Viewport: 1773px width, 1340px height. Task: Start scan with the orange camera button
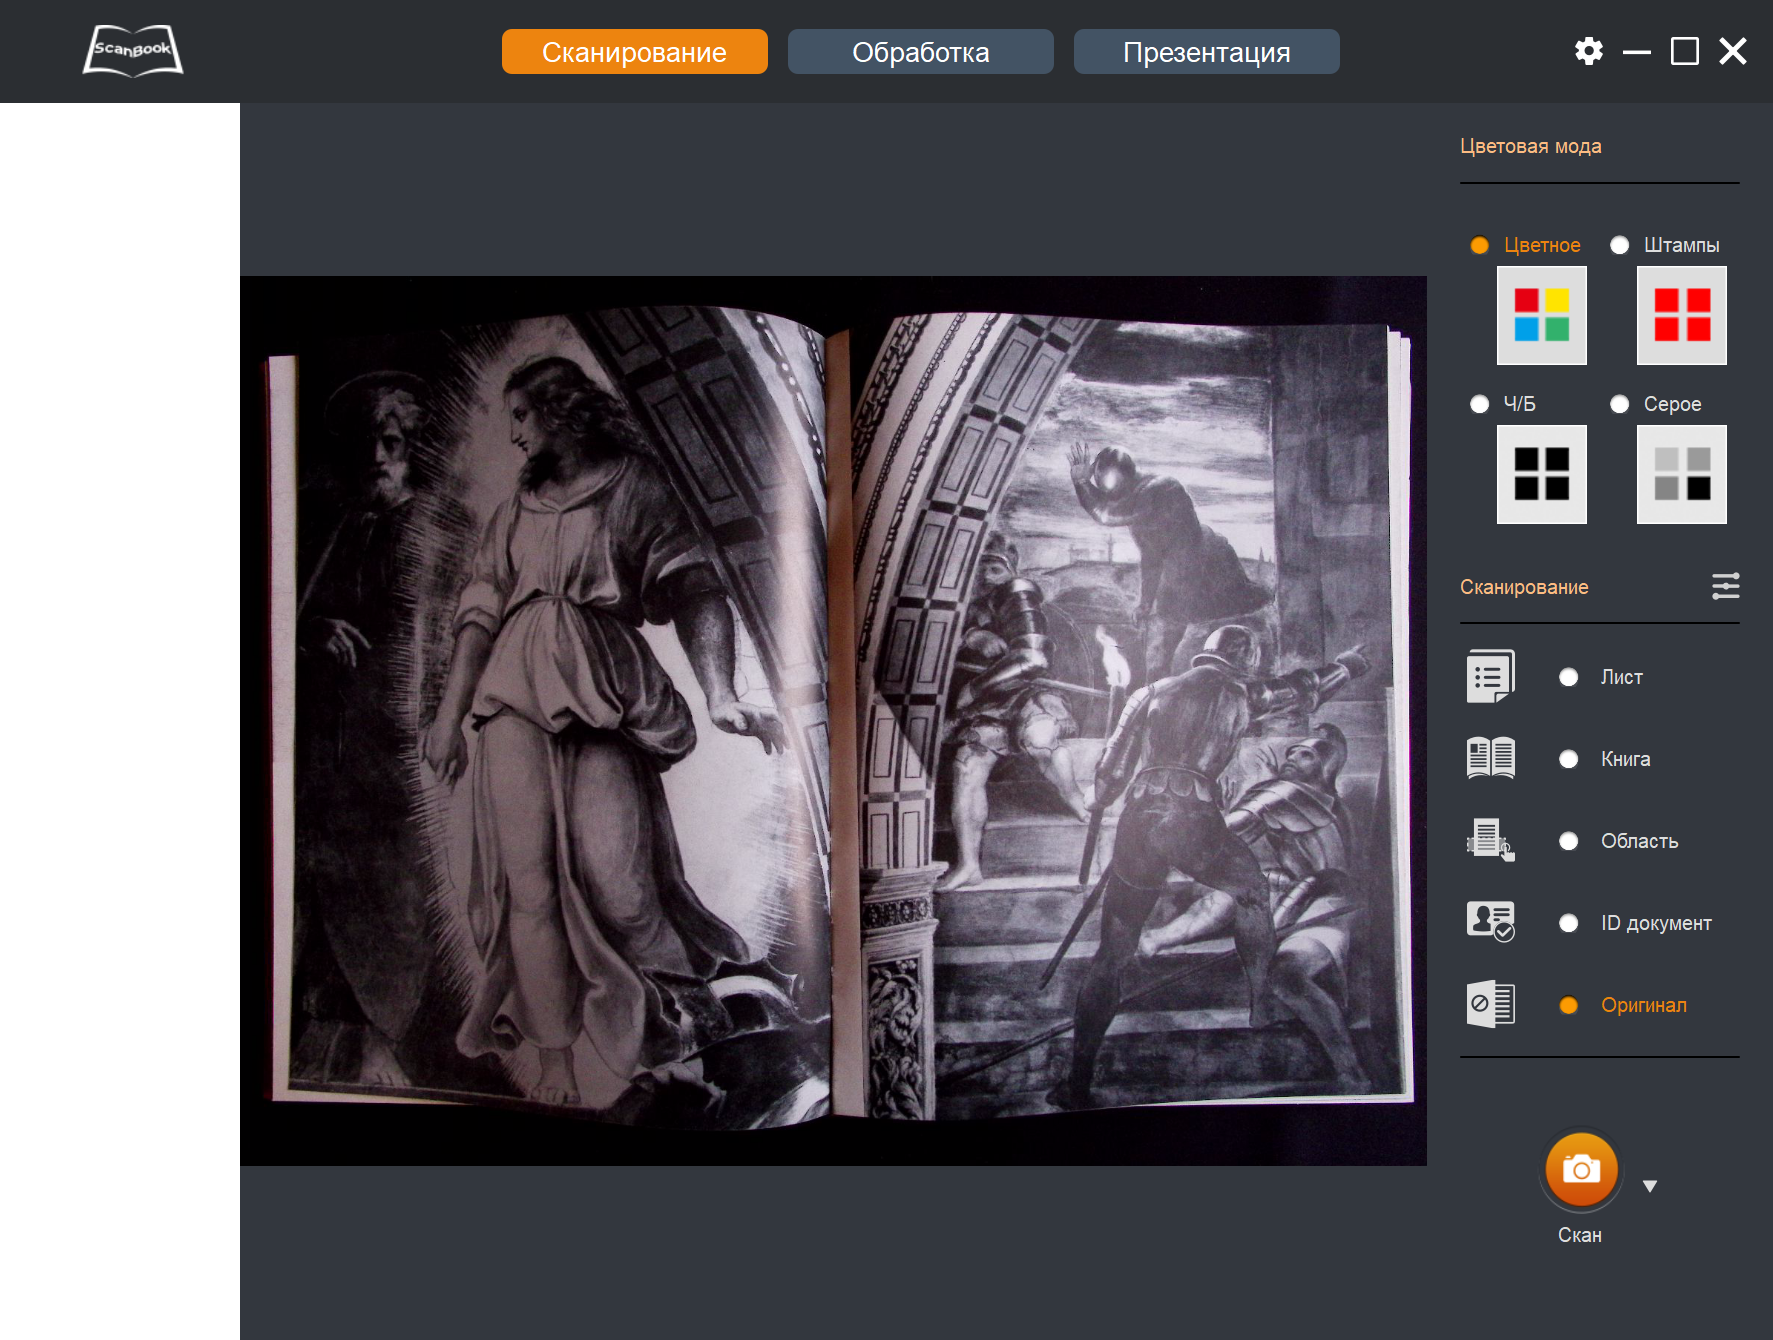pos(1581,1169)
